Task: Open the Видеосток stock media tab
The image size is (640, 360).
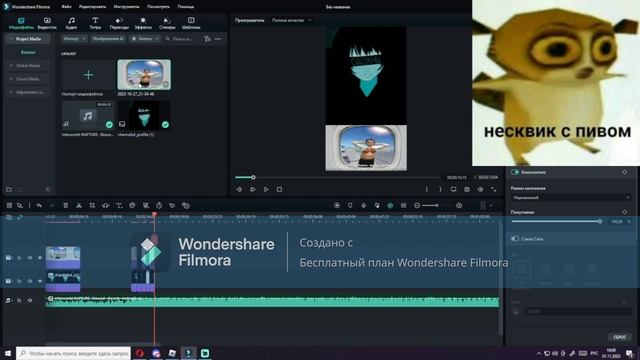Action: coord(47,23)
